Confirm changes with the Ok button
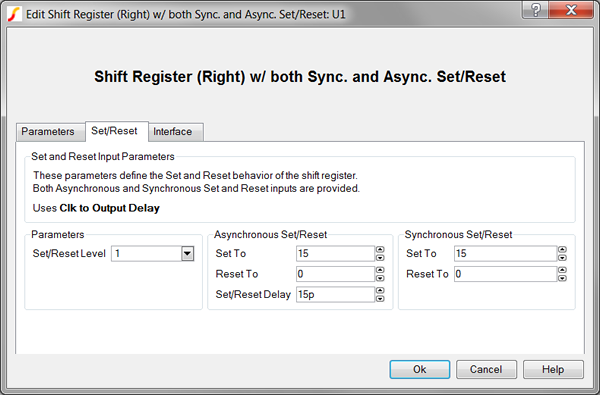This screenshot has width=600, height=395. (420, 369)
